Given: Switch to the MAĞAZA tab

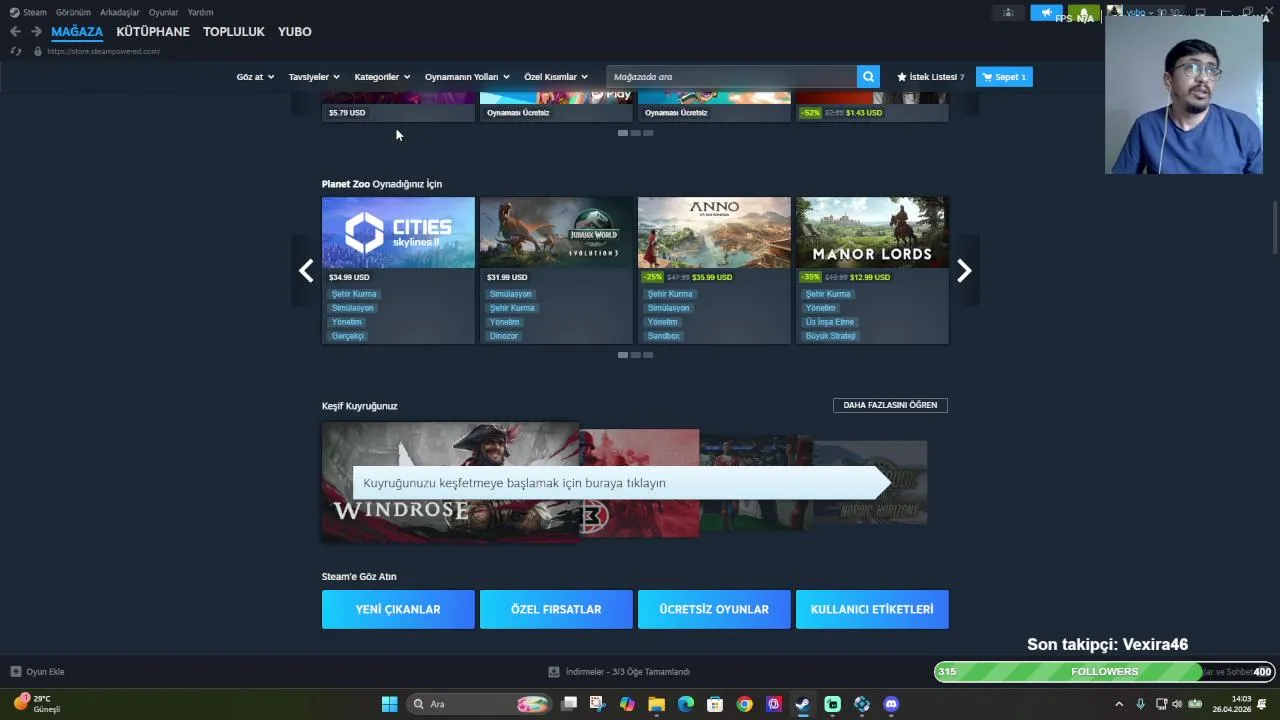Looking at the screenshot, I should (x=77, y=32).
